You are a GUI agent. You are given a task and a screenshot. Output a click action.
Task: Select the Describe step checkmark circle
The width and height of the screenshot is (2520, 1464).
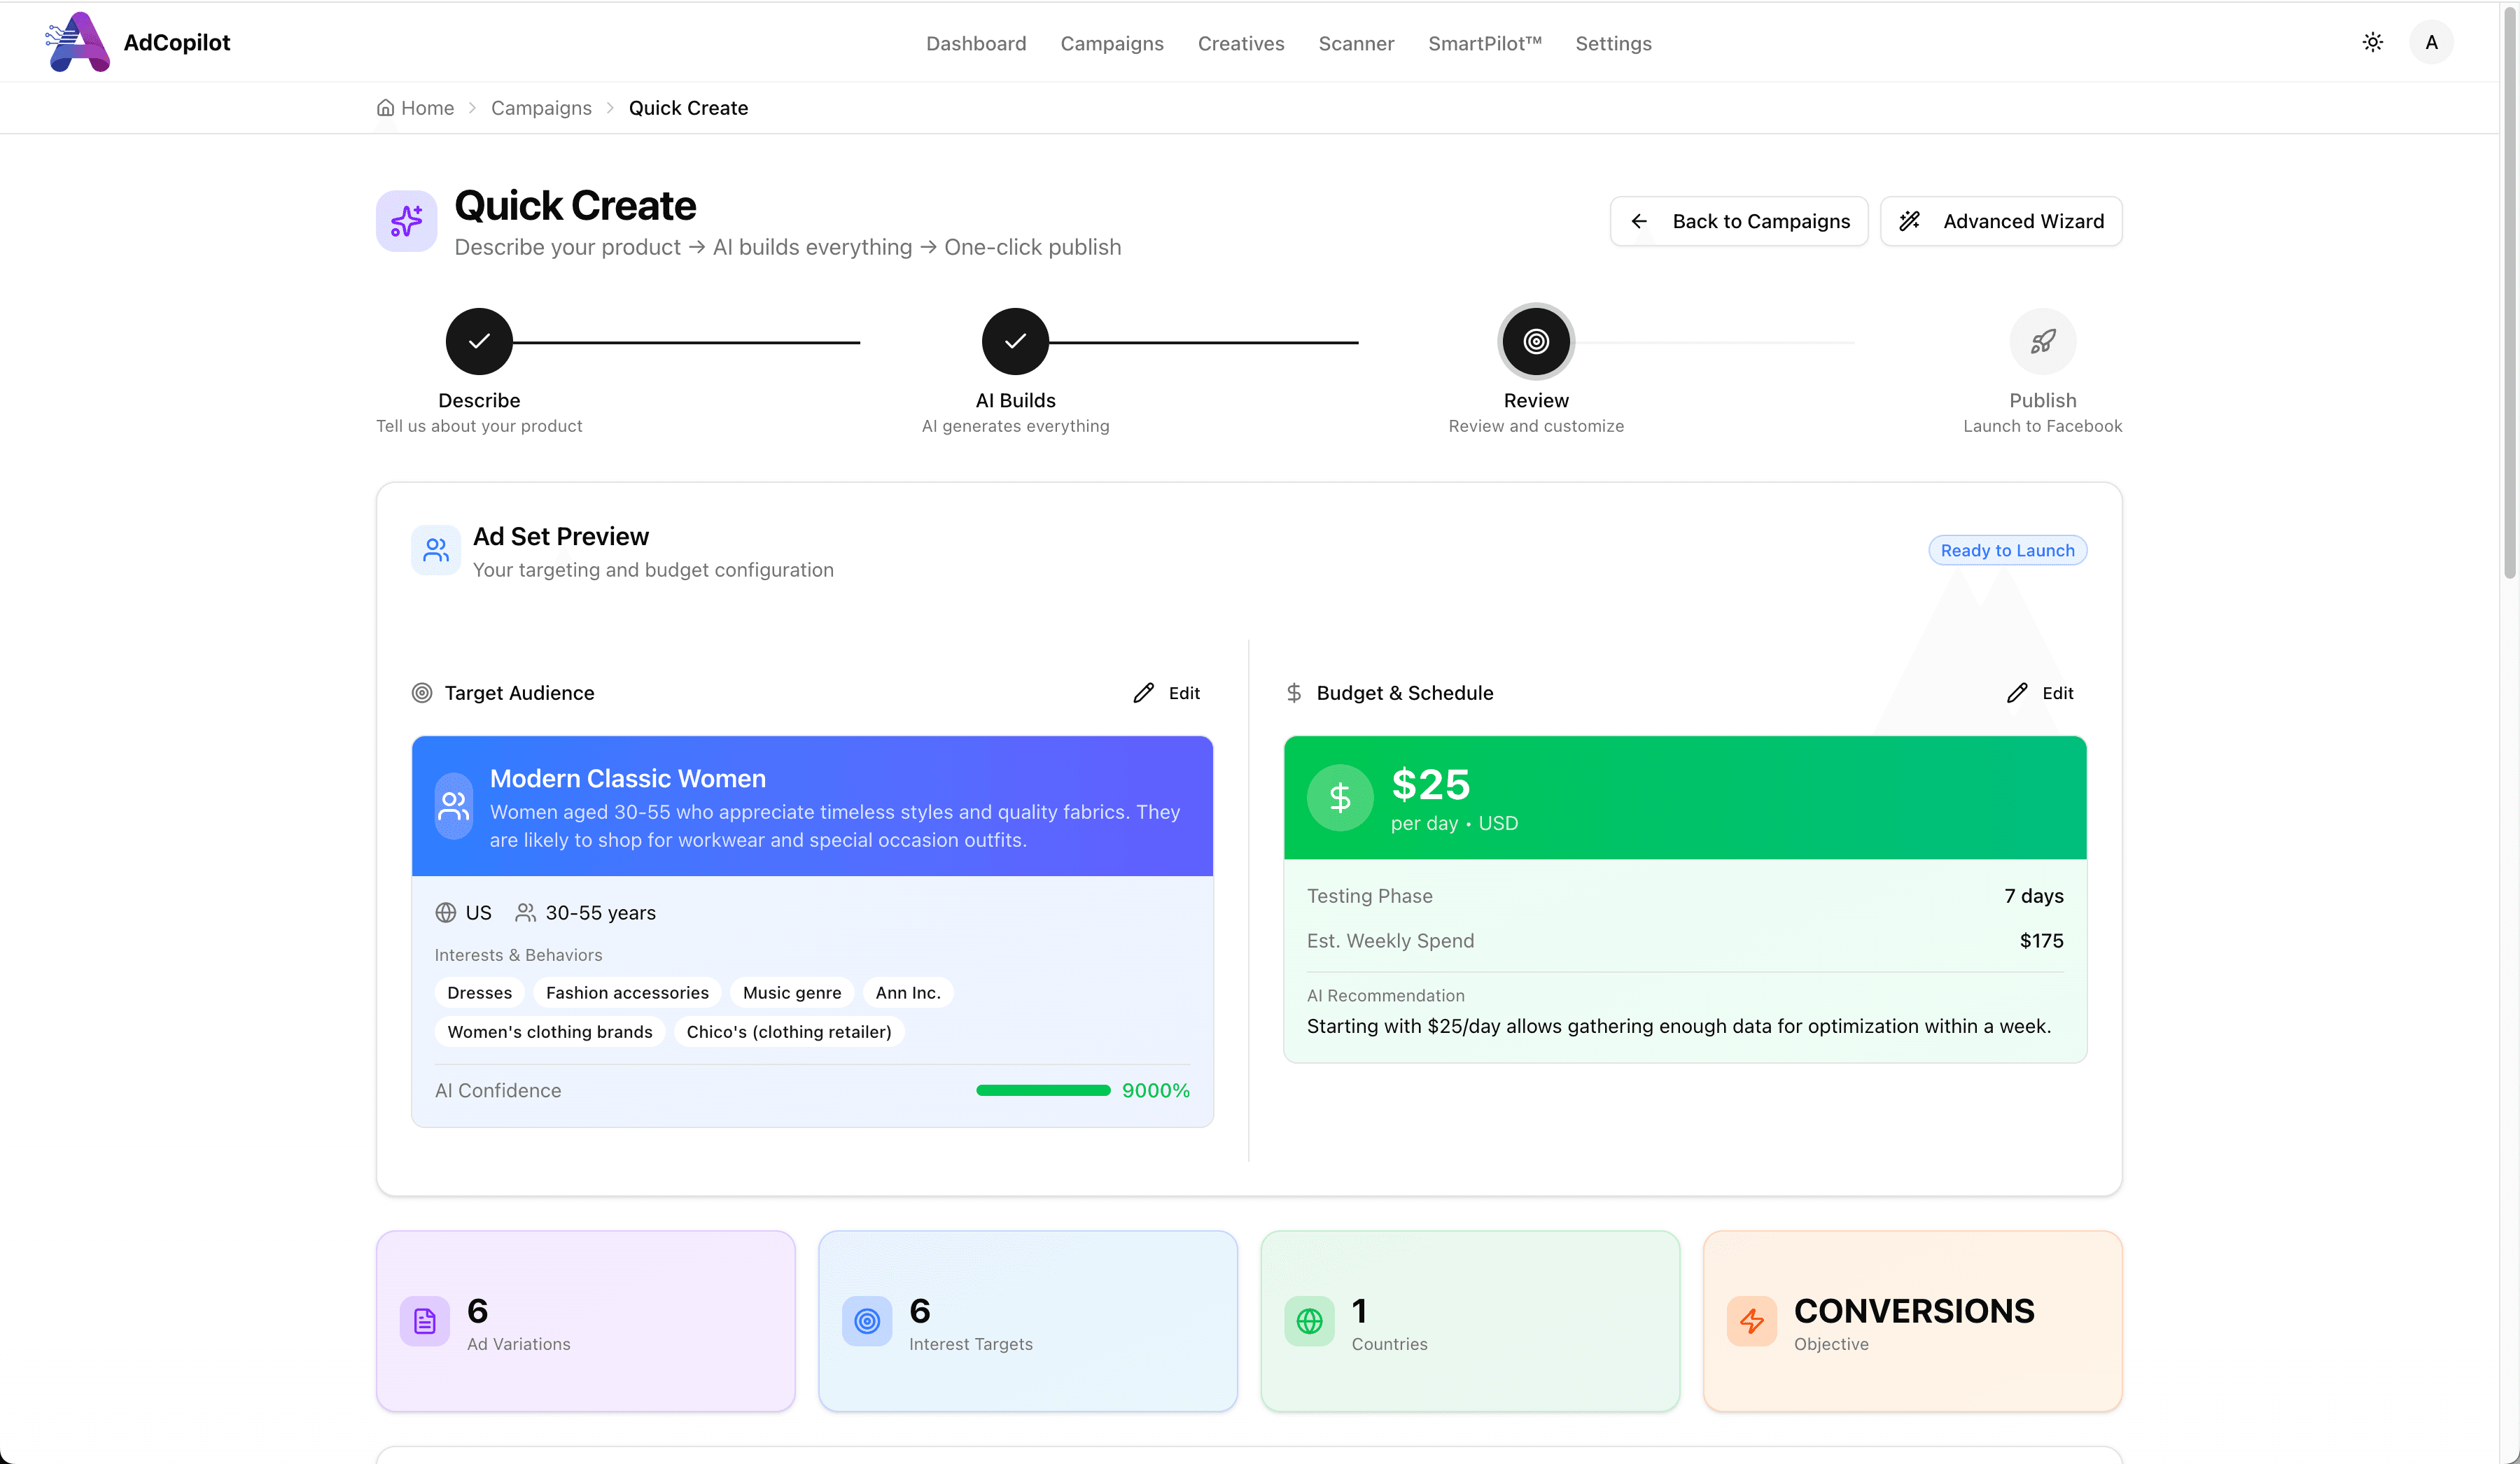pos(479,341)
